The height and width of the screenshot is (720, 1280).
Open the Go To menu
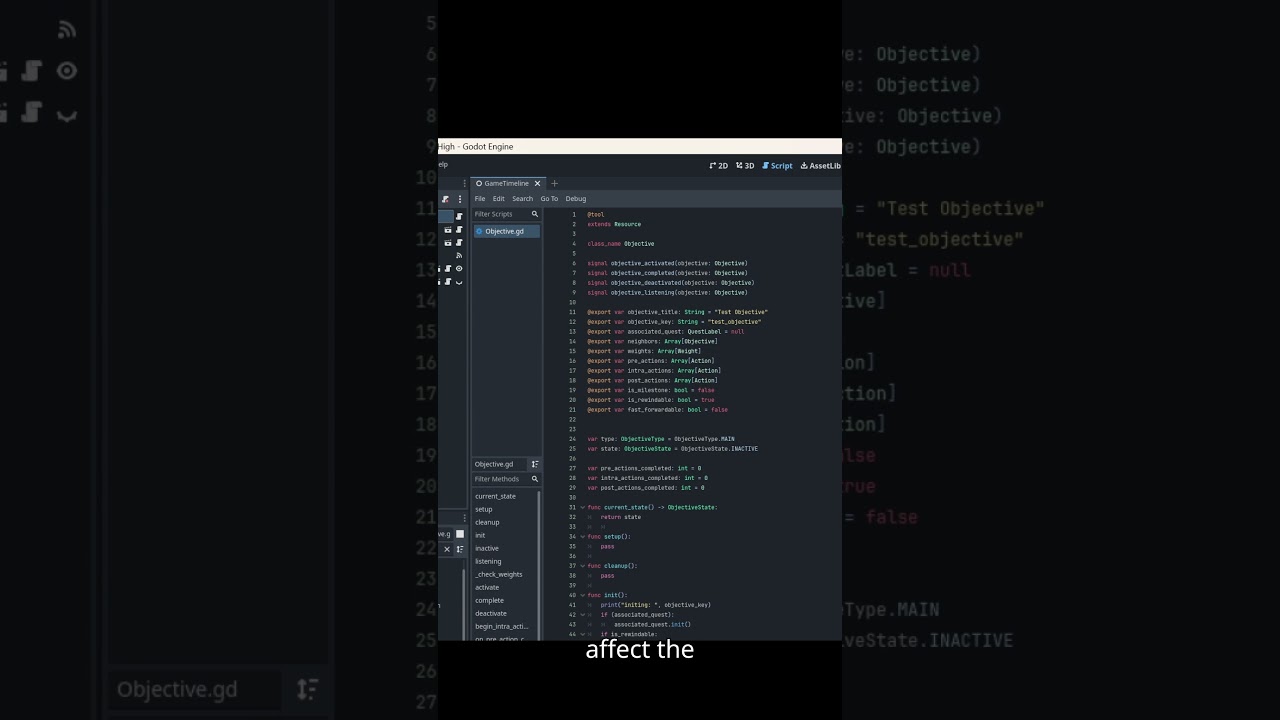click(x=549, y=199)
